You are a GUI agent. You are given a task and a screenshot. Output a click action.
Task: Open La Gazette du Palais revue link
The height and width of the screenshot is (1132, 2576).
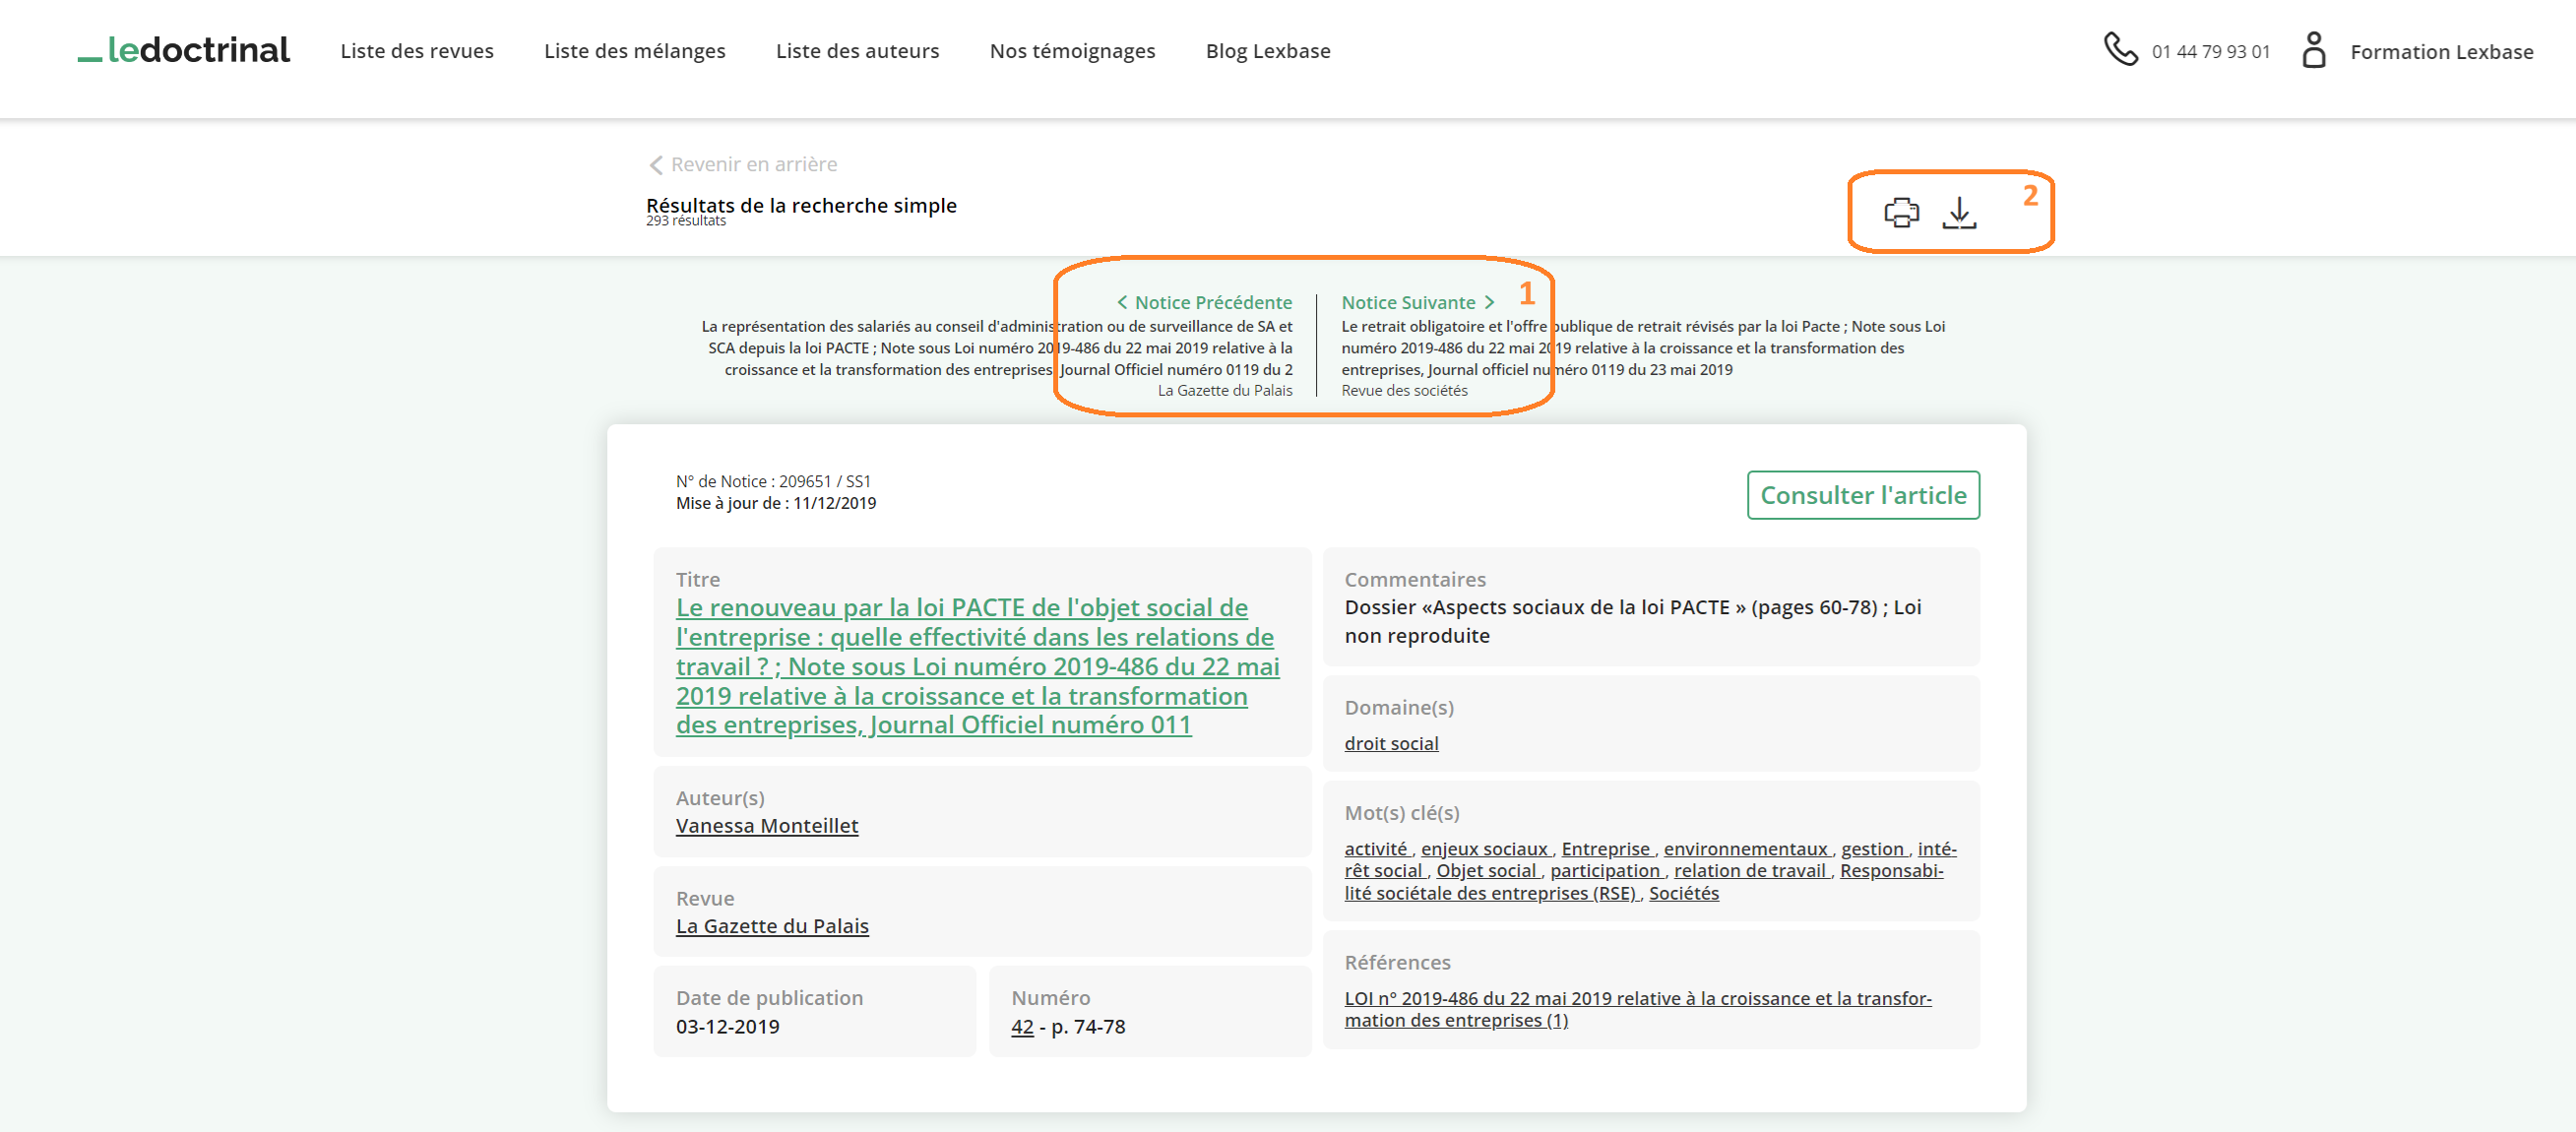click(772, 926)
